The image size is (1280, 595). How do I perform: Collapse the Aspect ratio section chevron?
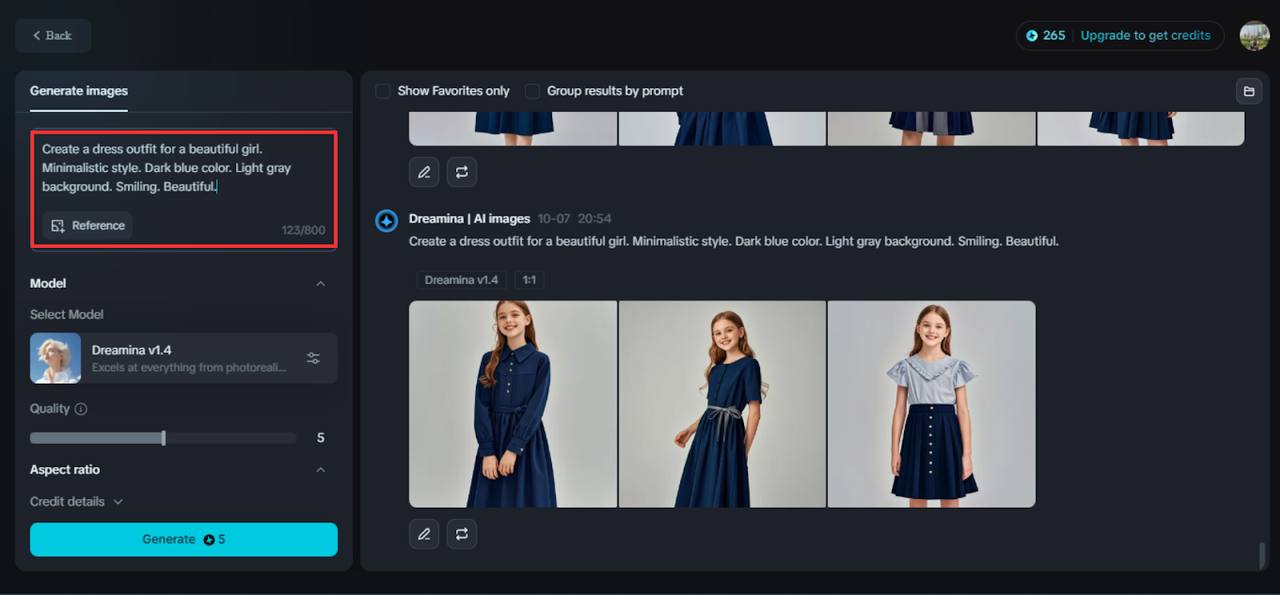321,470
